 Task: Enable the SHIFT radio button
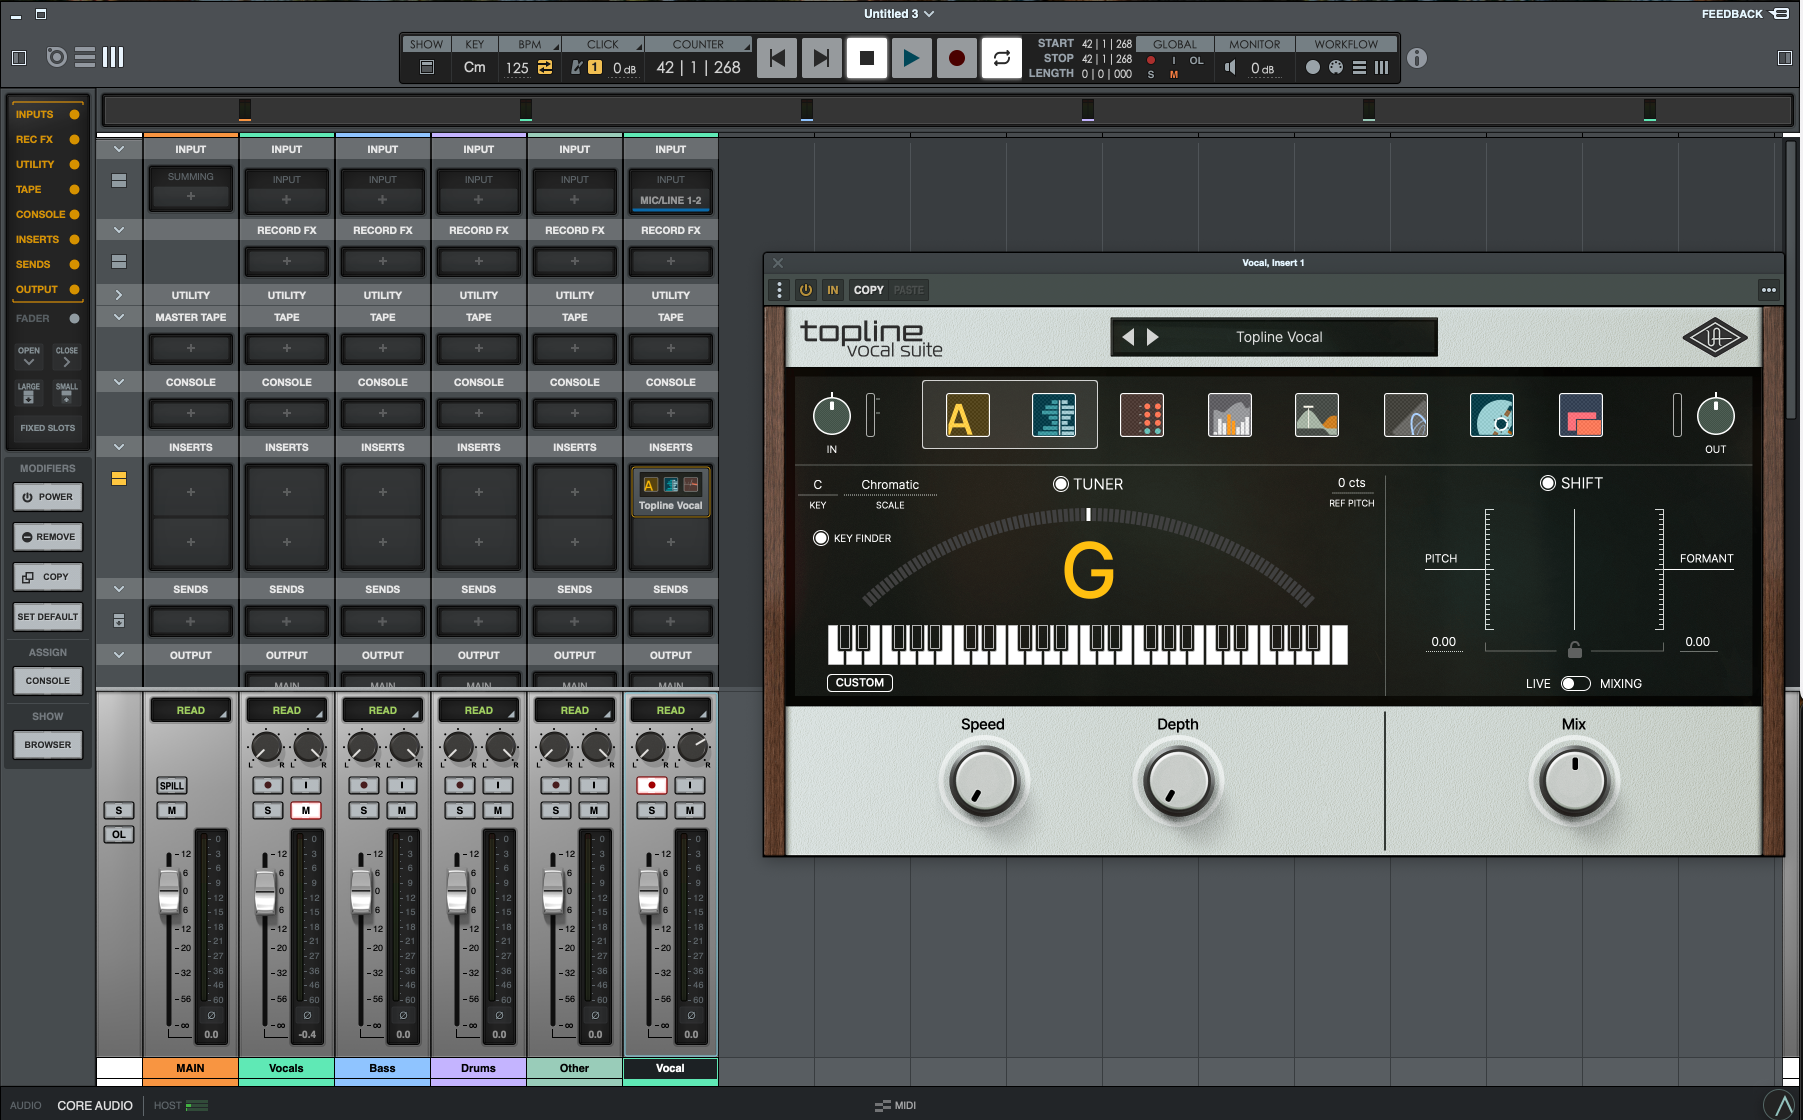[1548, 483]
